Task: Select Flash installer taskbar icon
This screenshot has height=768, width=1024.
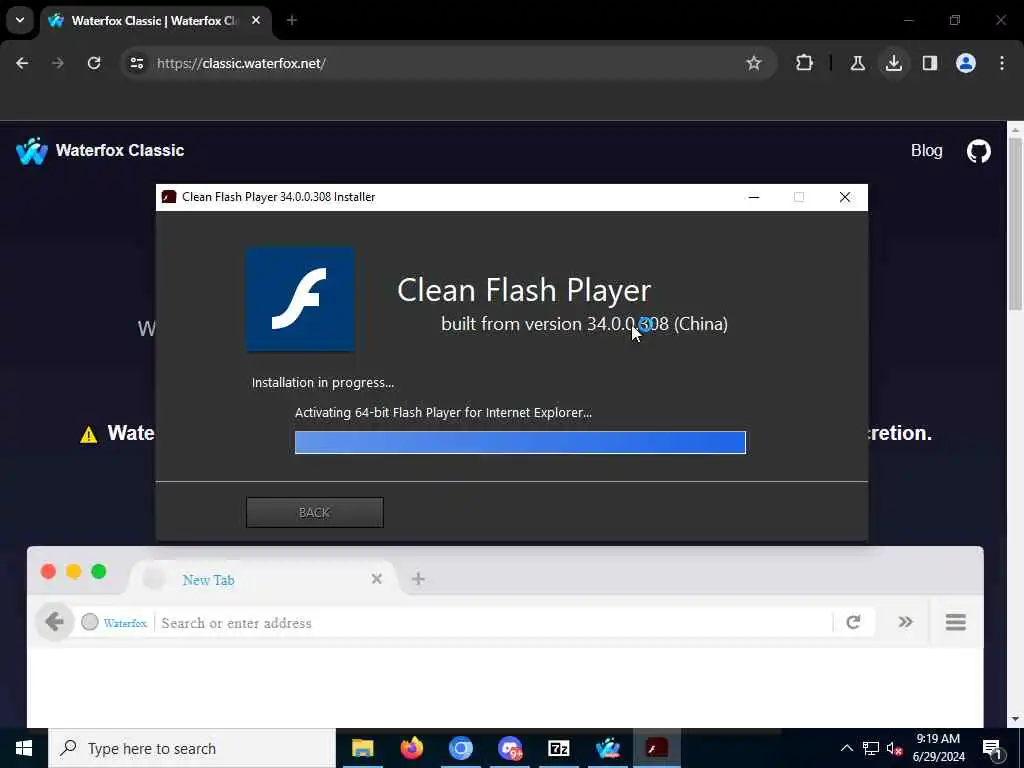Action: point(656,748)
